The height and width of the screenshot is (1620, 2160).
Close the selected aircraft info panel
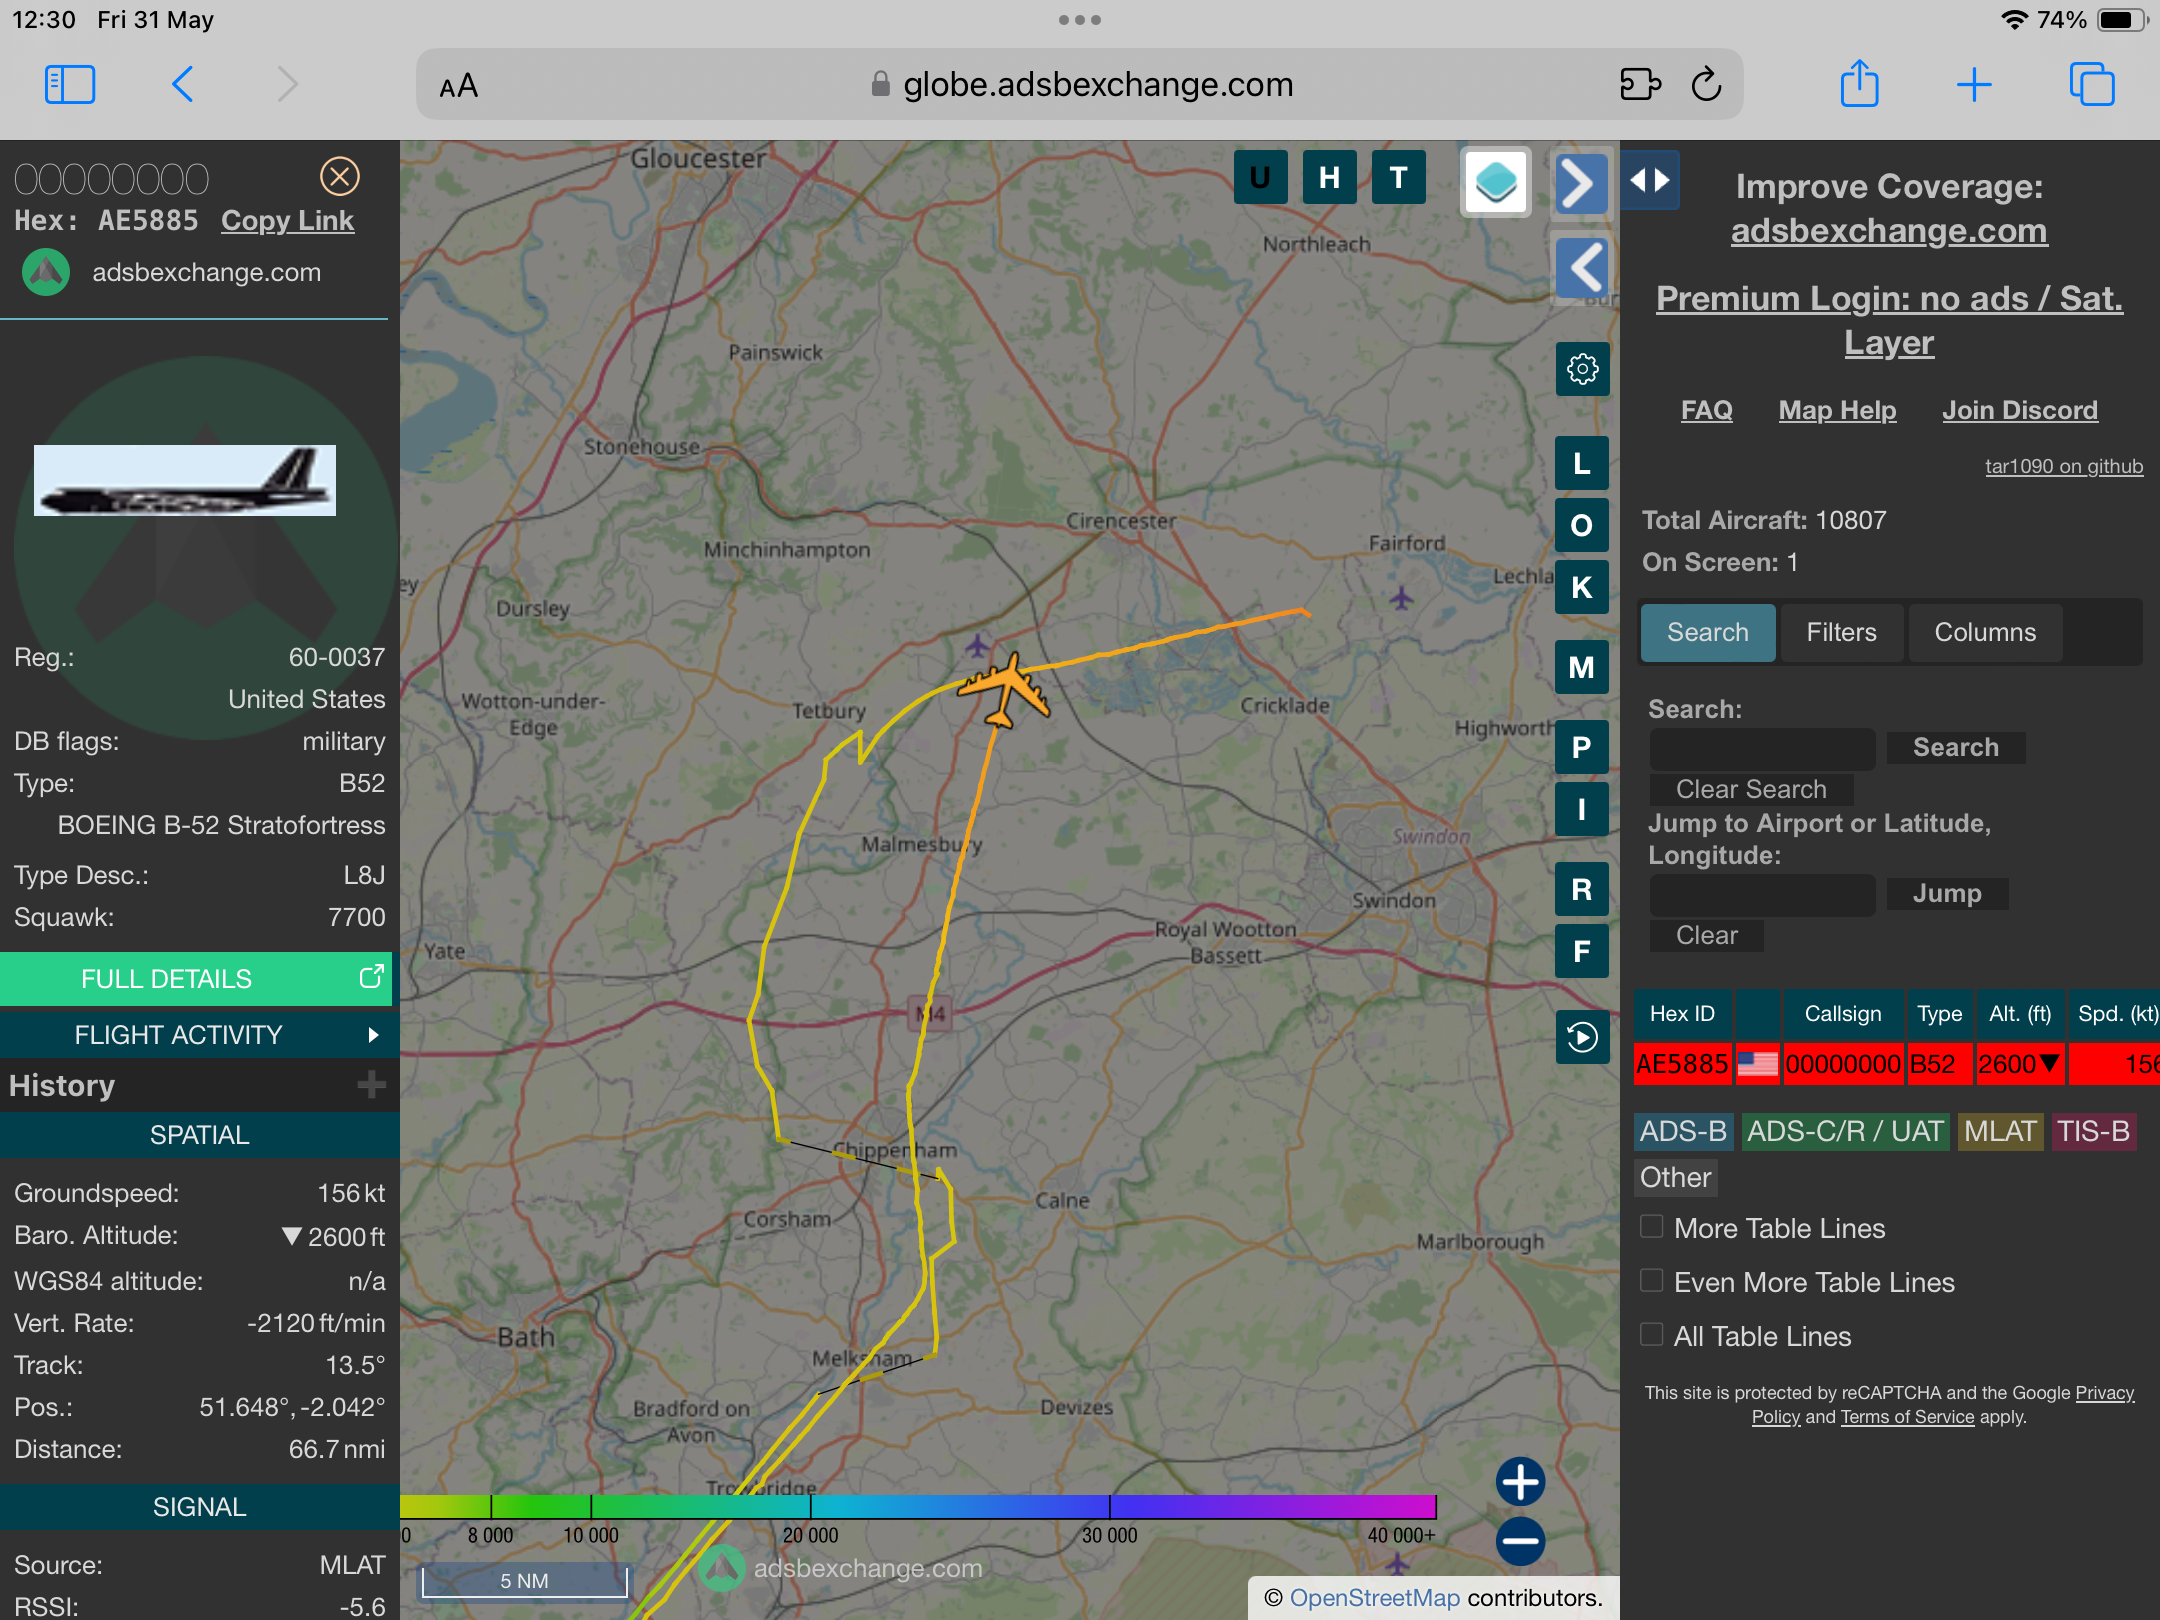point(340,177)
